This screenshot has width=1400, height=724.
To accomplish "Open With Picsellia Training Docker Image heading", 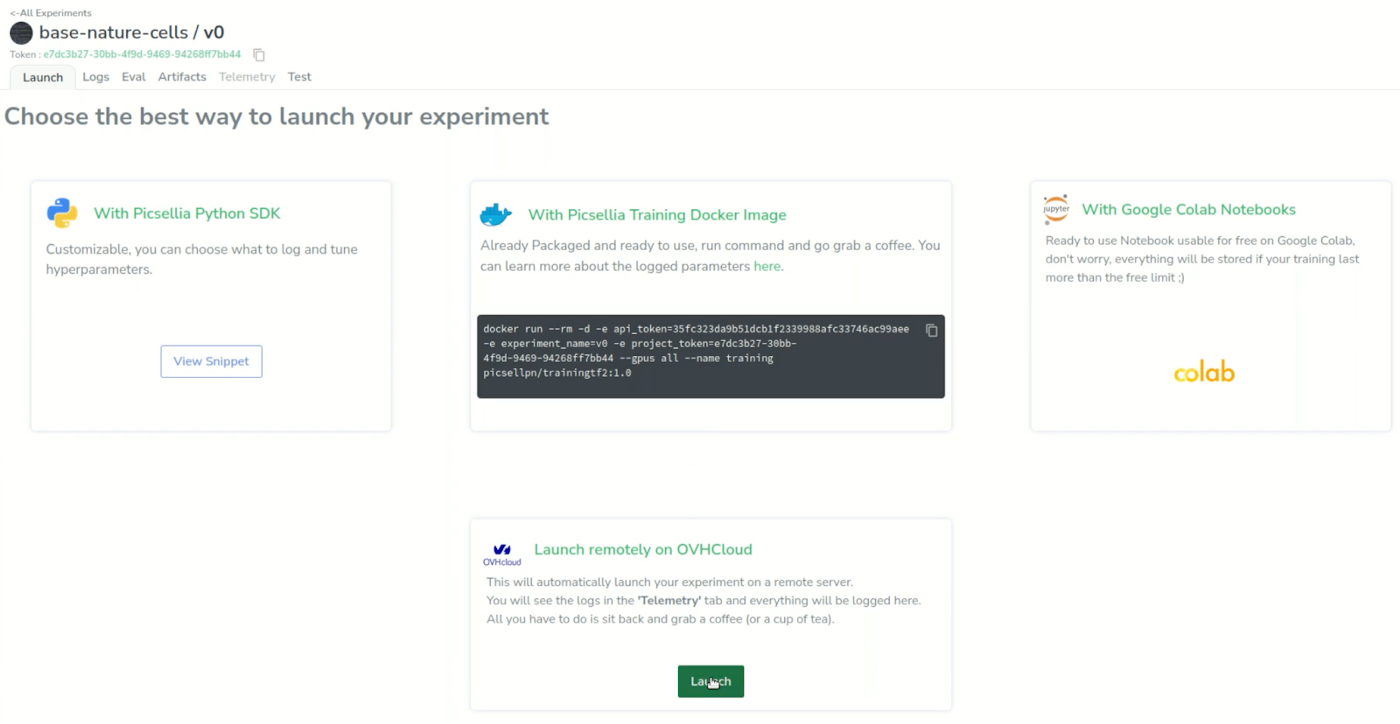I will [x=657, y=215].
